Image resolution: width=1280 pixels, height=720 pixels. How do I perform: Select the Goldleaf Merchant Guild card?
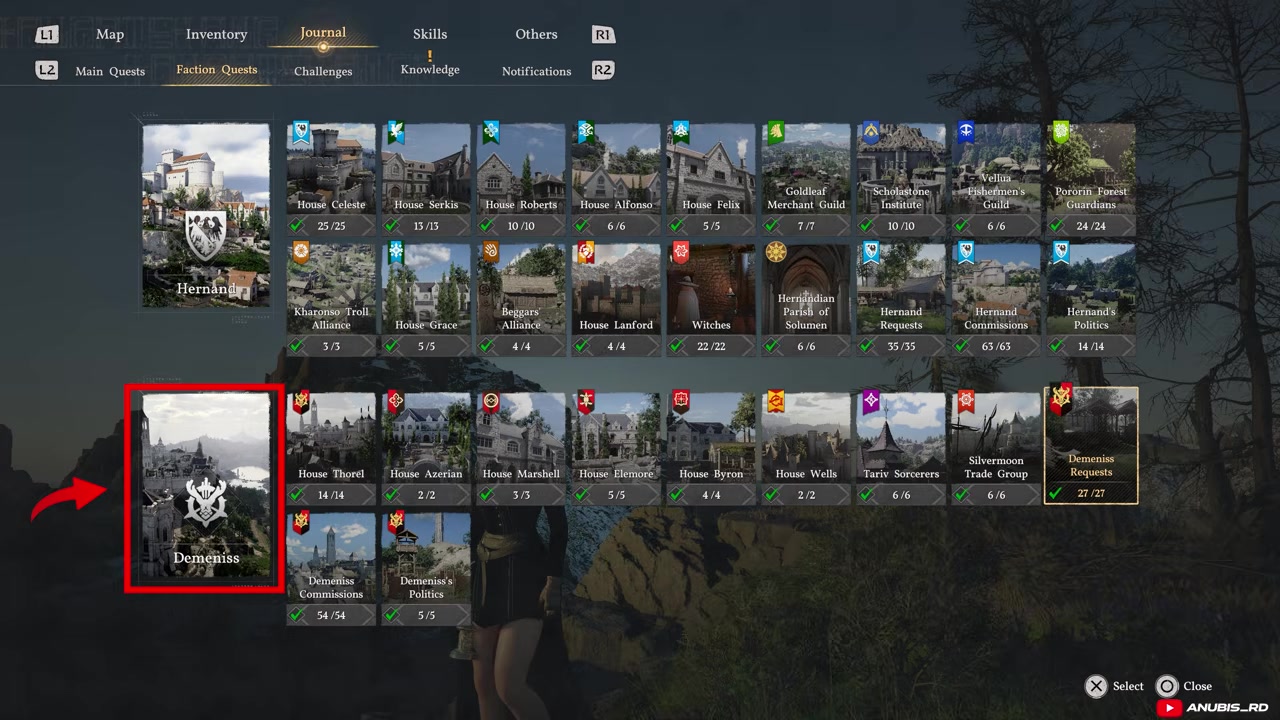[x=806, y=179]
